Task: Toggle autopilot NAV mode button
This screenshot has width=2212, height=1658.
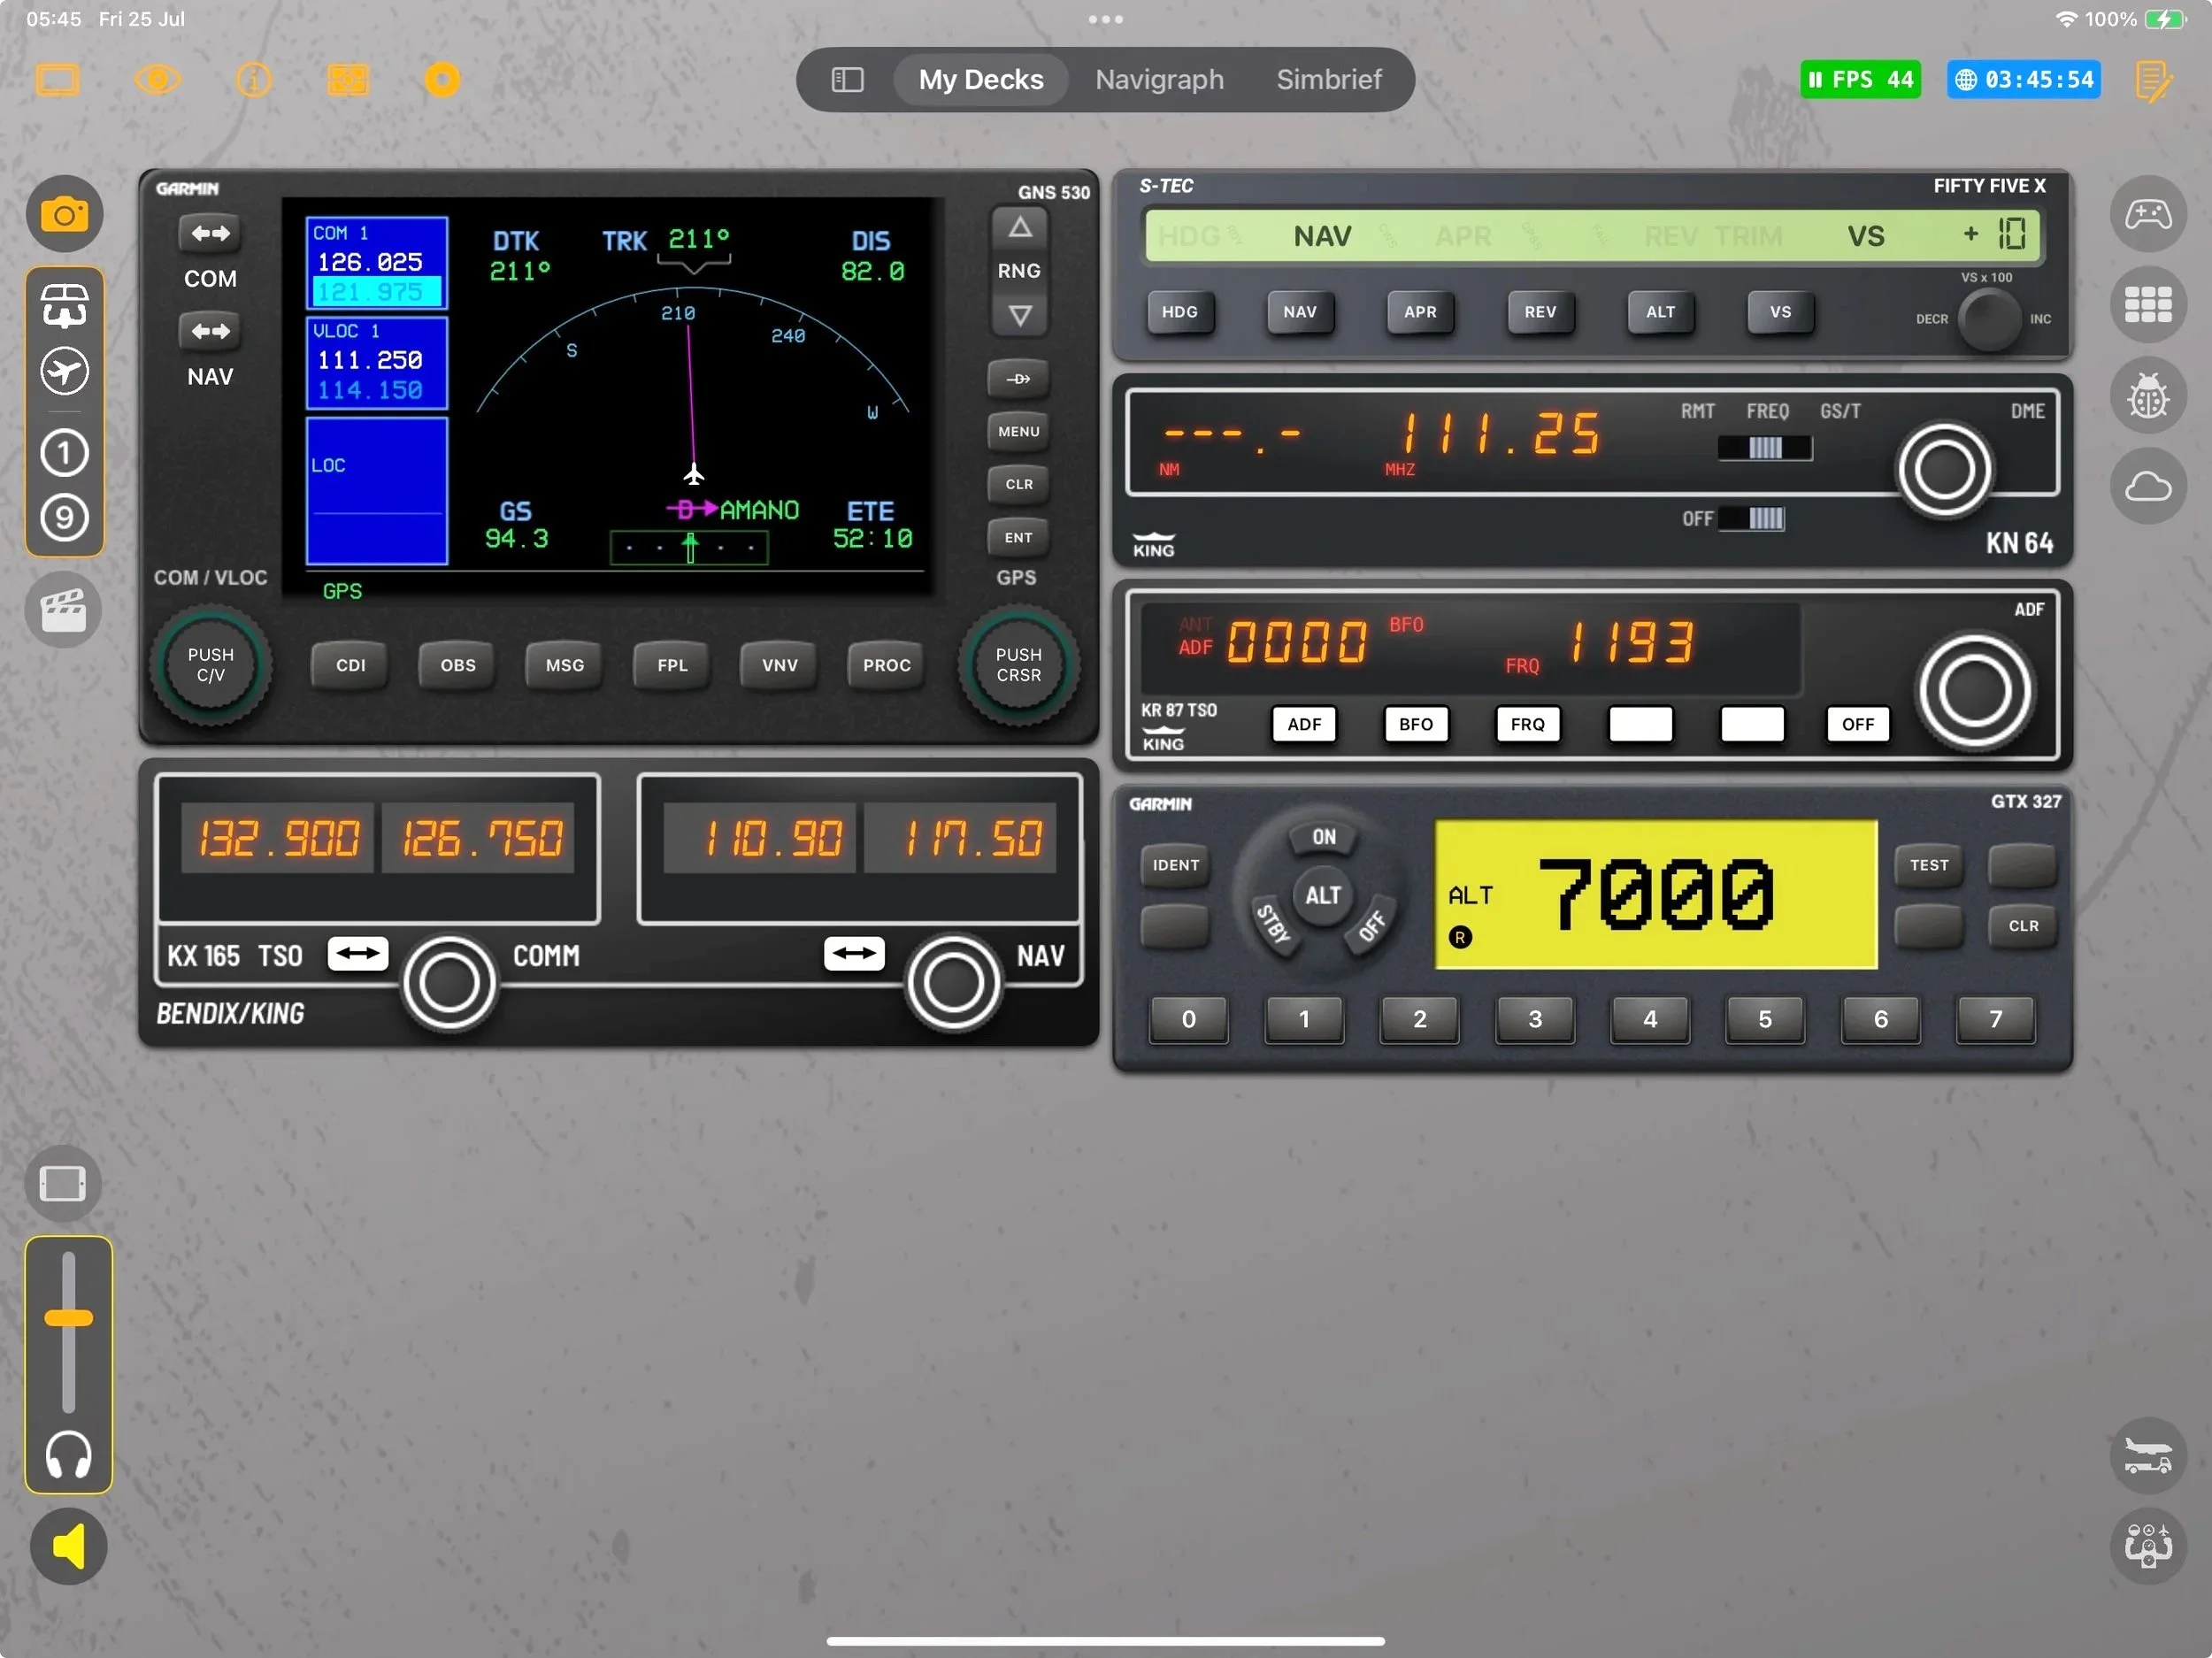Action: [x=1300, y=312]
